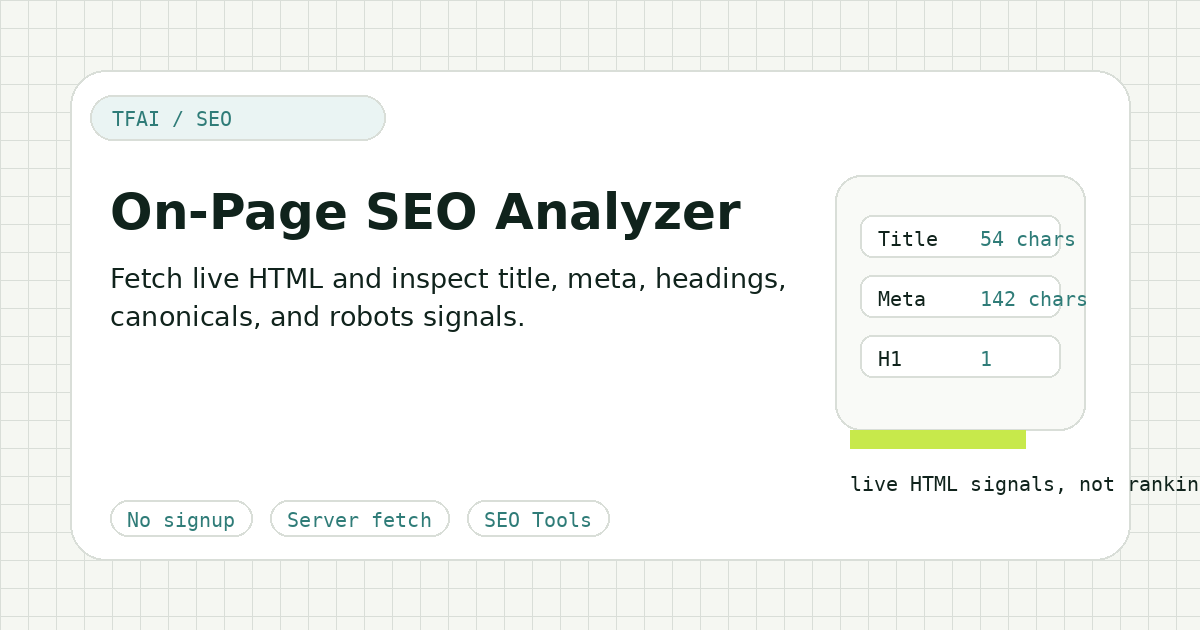
Task: Select the No signup tag
Action: coord(181,519)
